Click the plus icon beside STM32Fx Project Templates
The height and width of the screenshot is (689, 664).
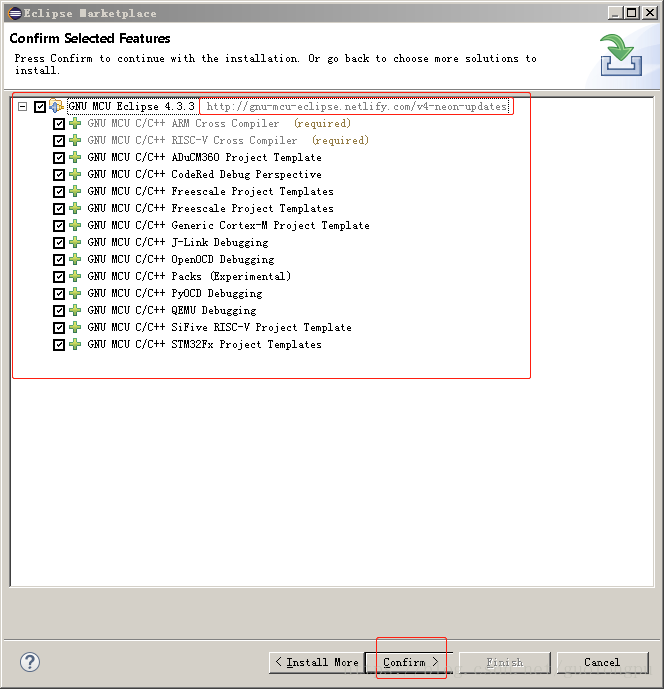75,344
